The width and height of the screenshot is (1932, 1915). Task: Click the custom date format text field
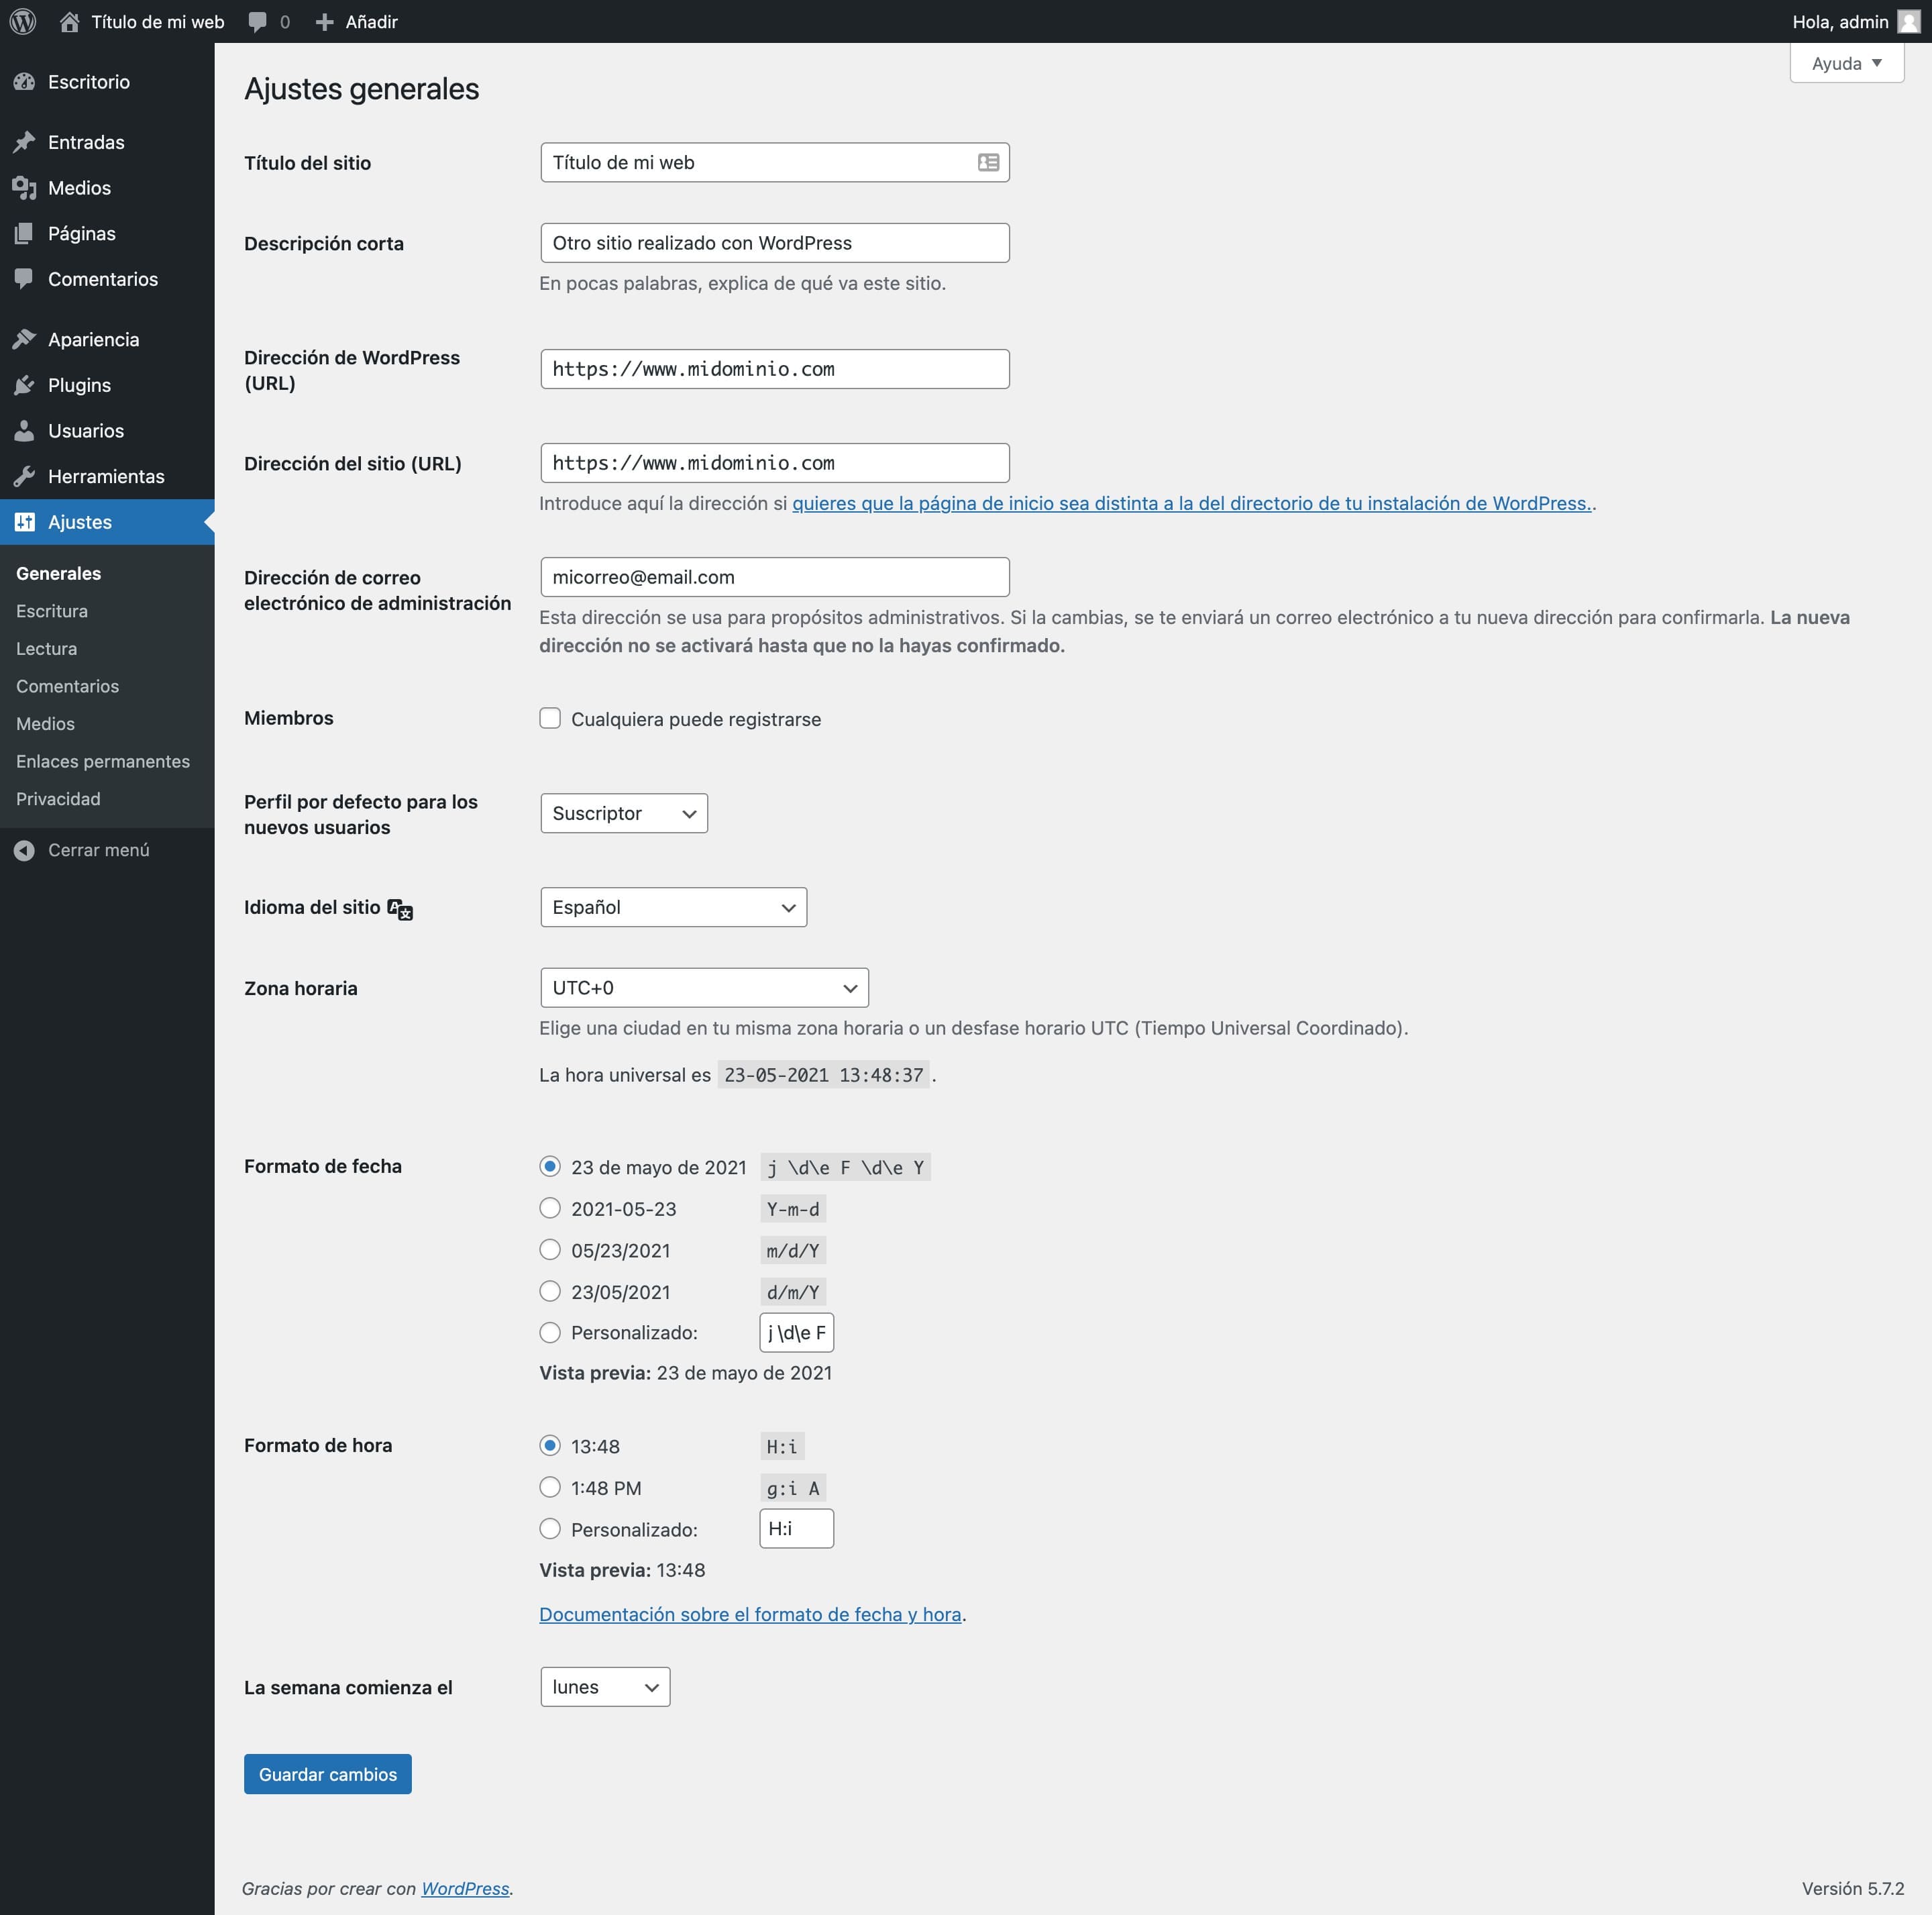[797, 1332]
